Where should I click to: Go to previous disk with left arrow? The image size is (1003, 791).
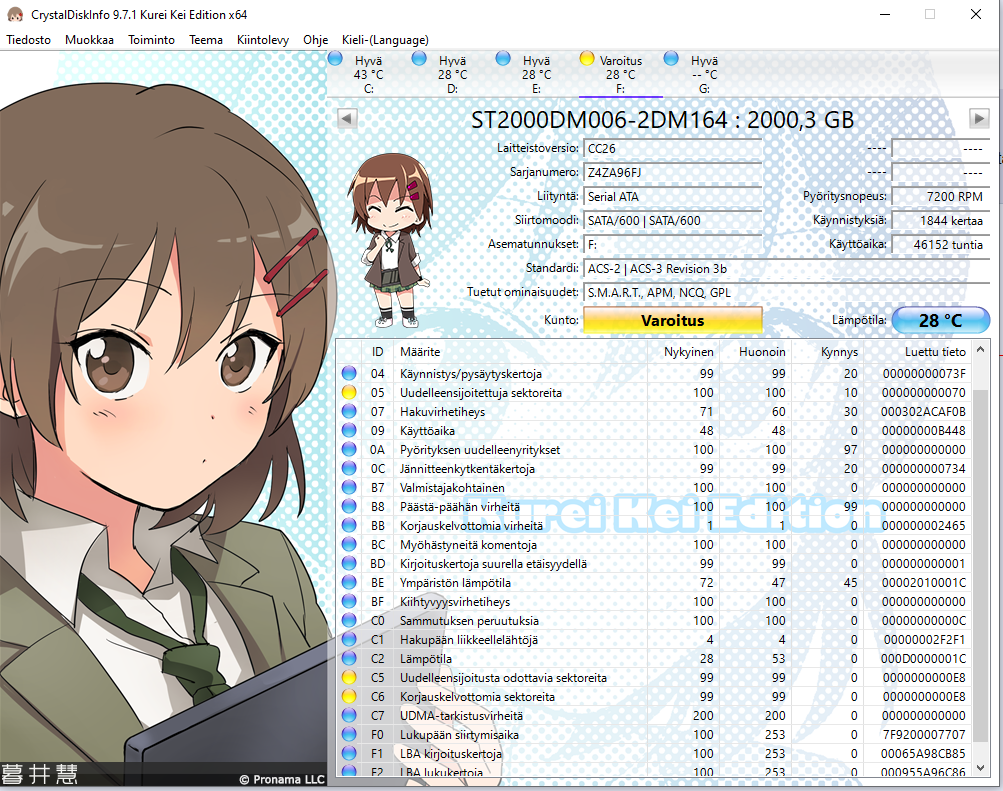(x=347, y=118)
